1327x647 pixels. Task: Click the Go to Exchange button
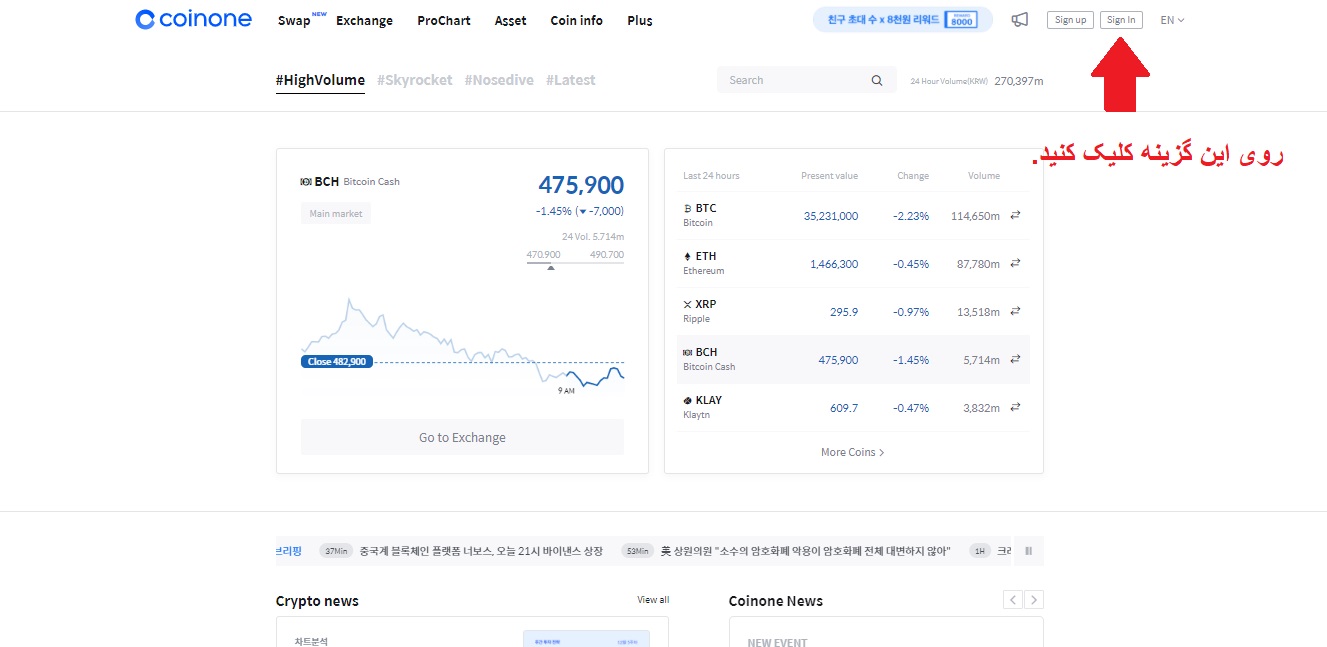pos(462,437)
